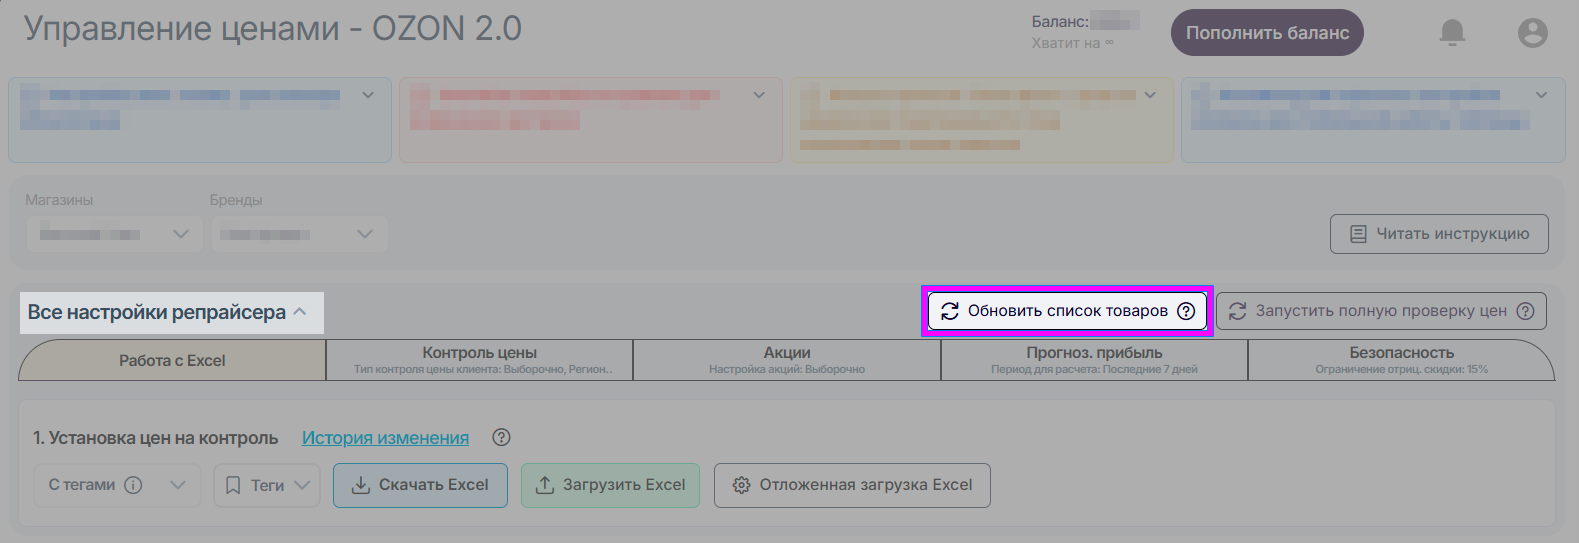Open the user account profile icon
This screenshot has width=1579, height=543.
(x=1532, y=33)
